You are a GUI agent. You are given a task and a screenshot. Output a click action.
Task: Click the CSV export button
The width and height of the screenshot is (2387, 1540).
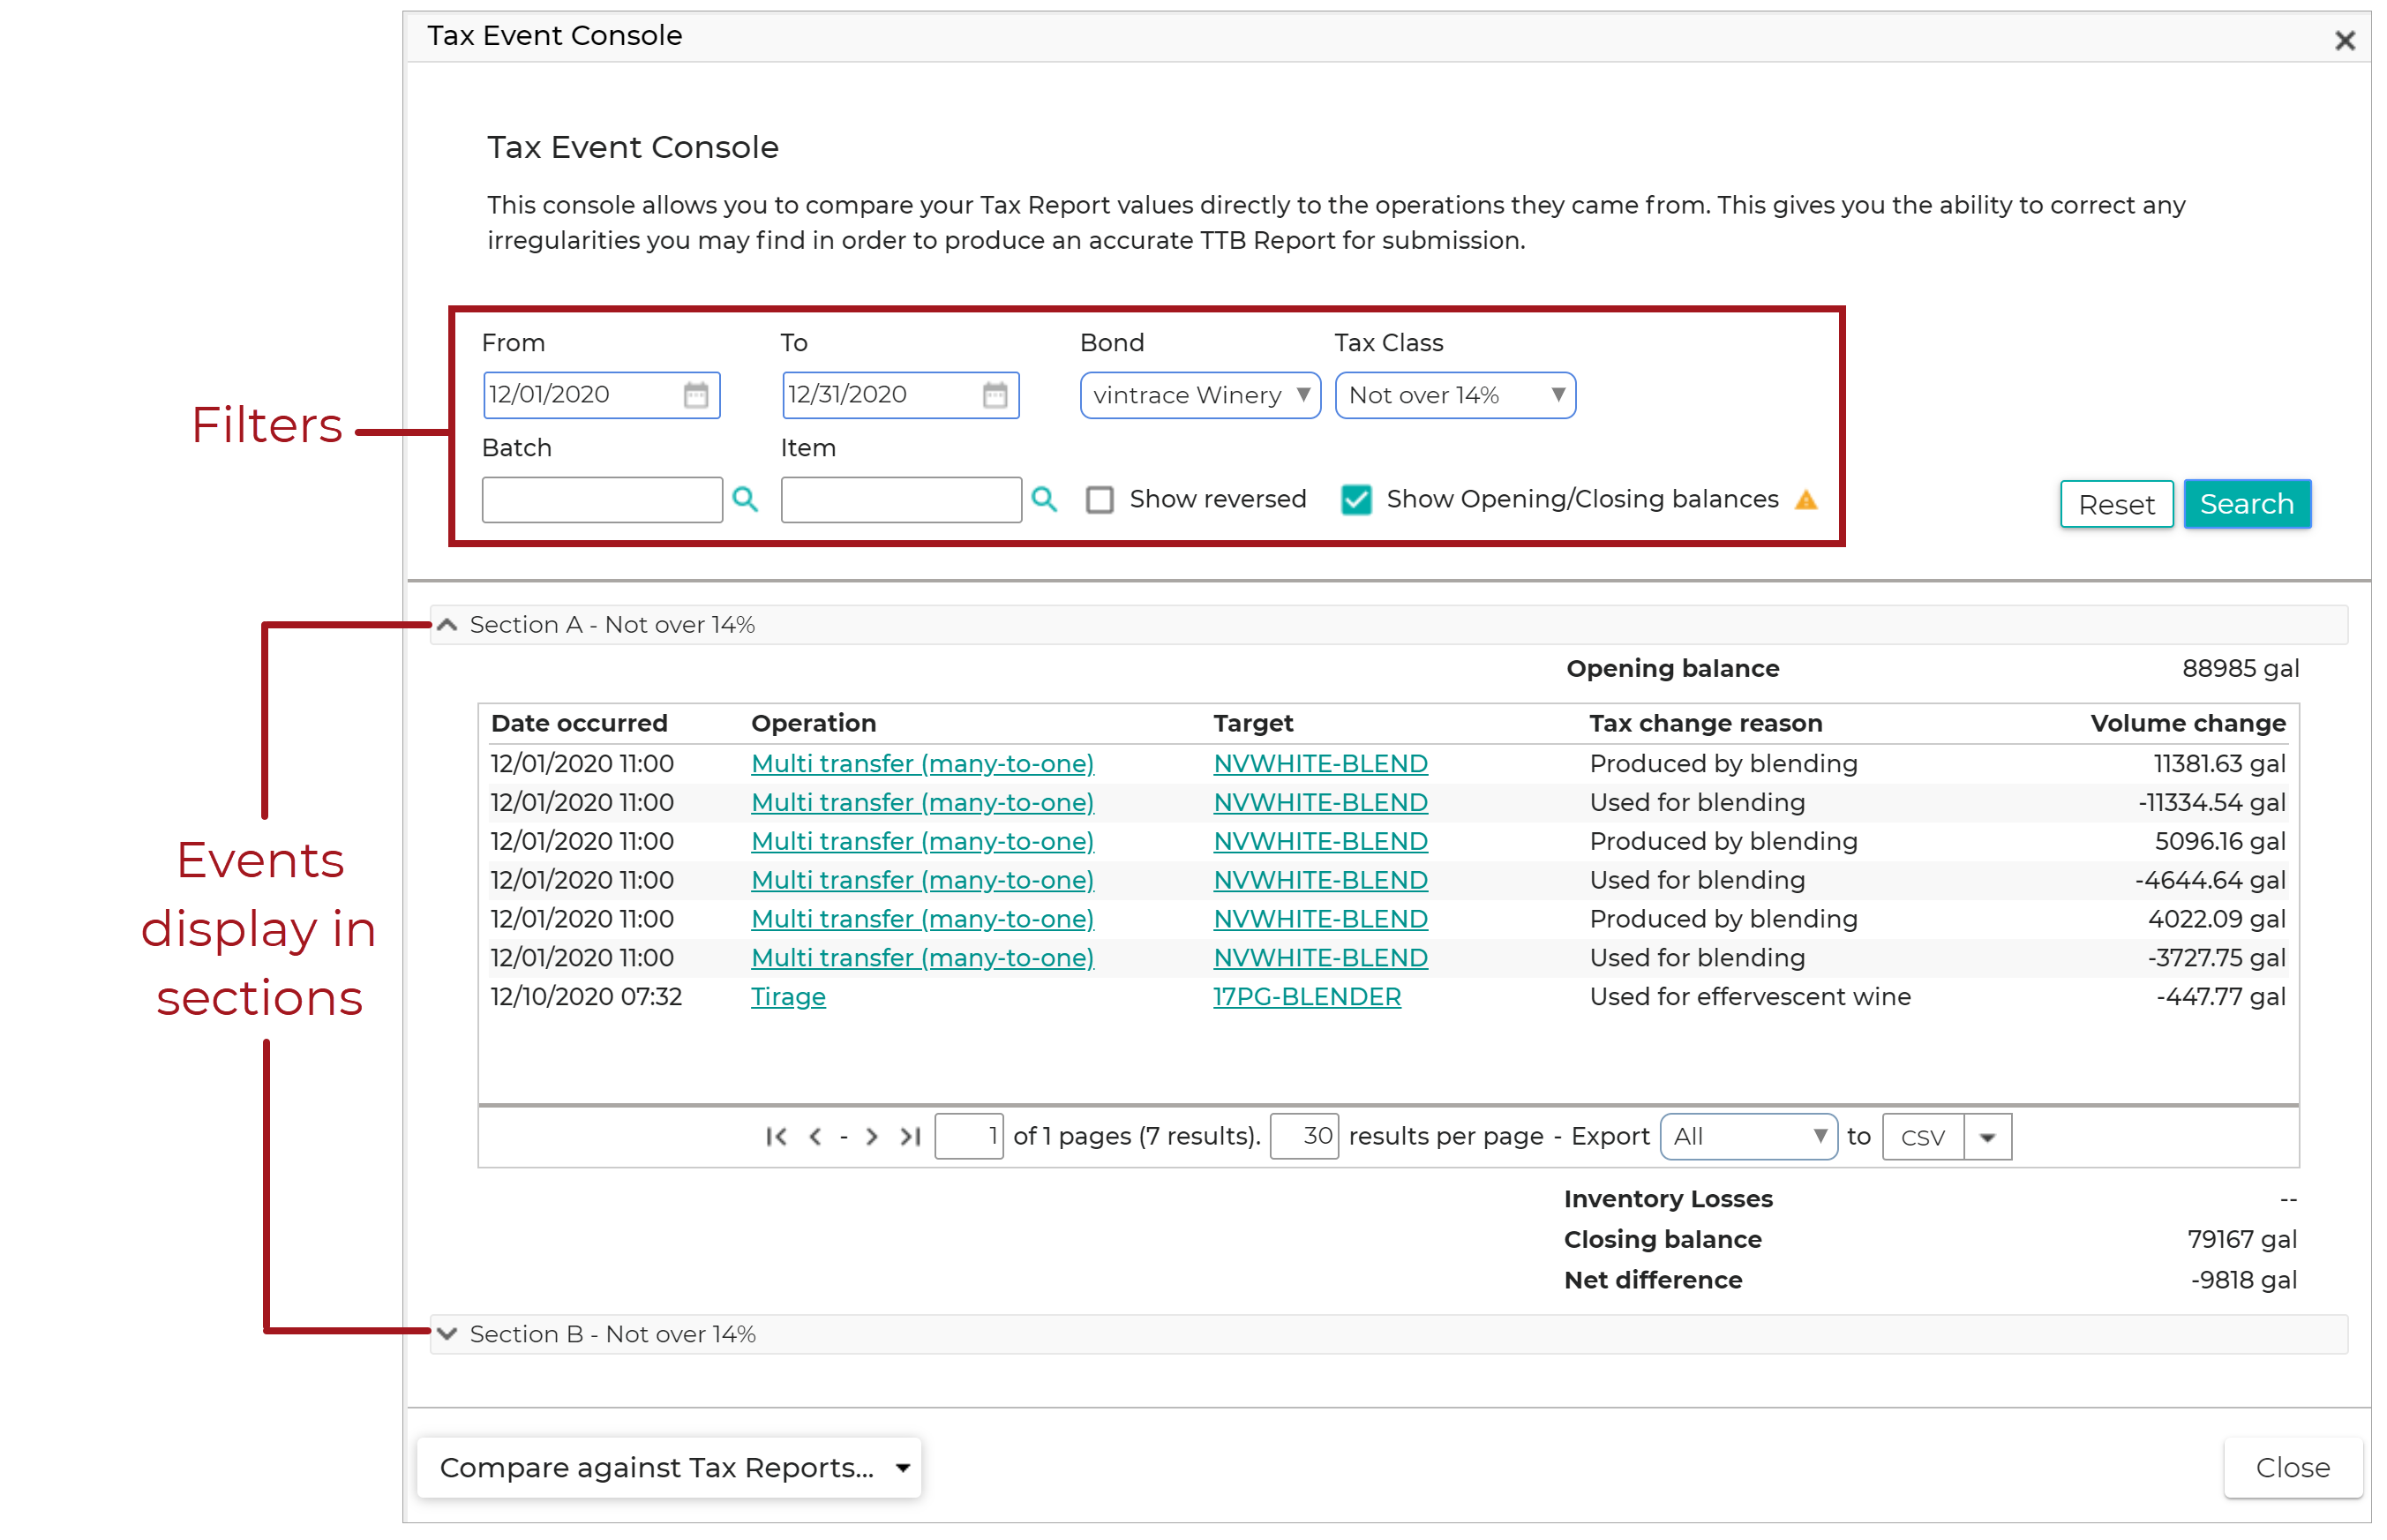click(1921, 1137)
